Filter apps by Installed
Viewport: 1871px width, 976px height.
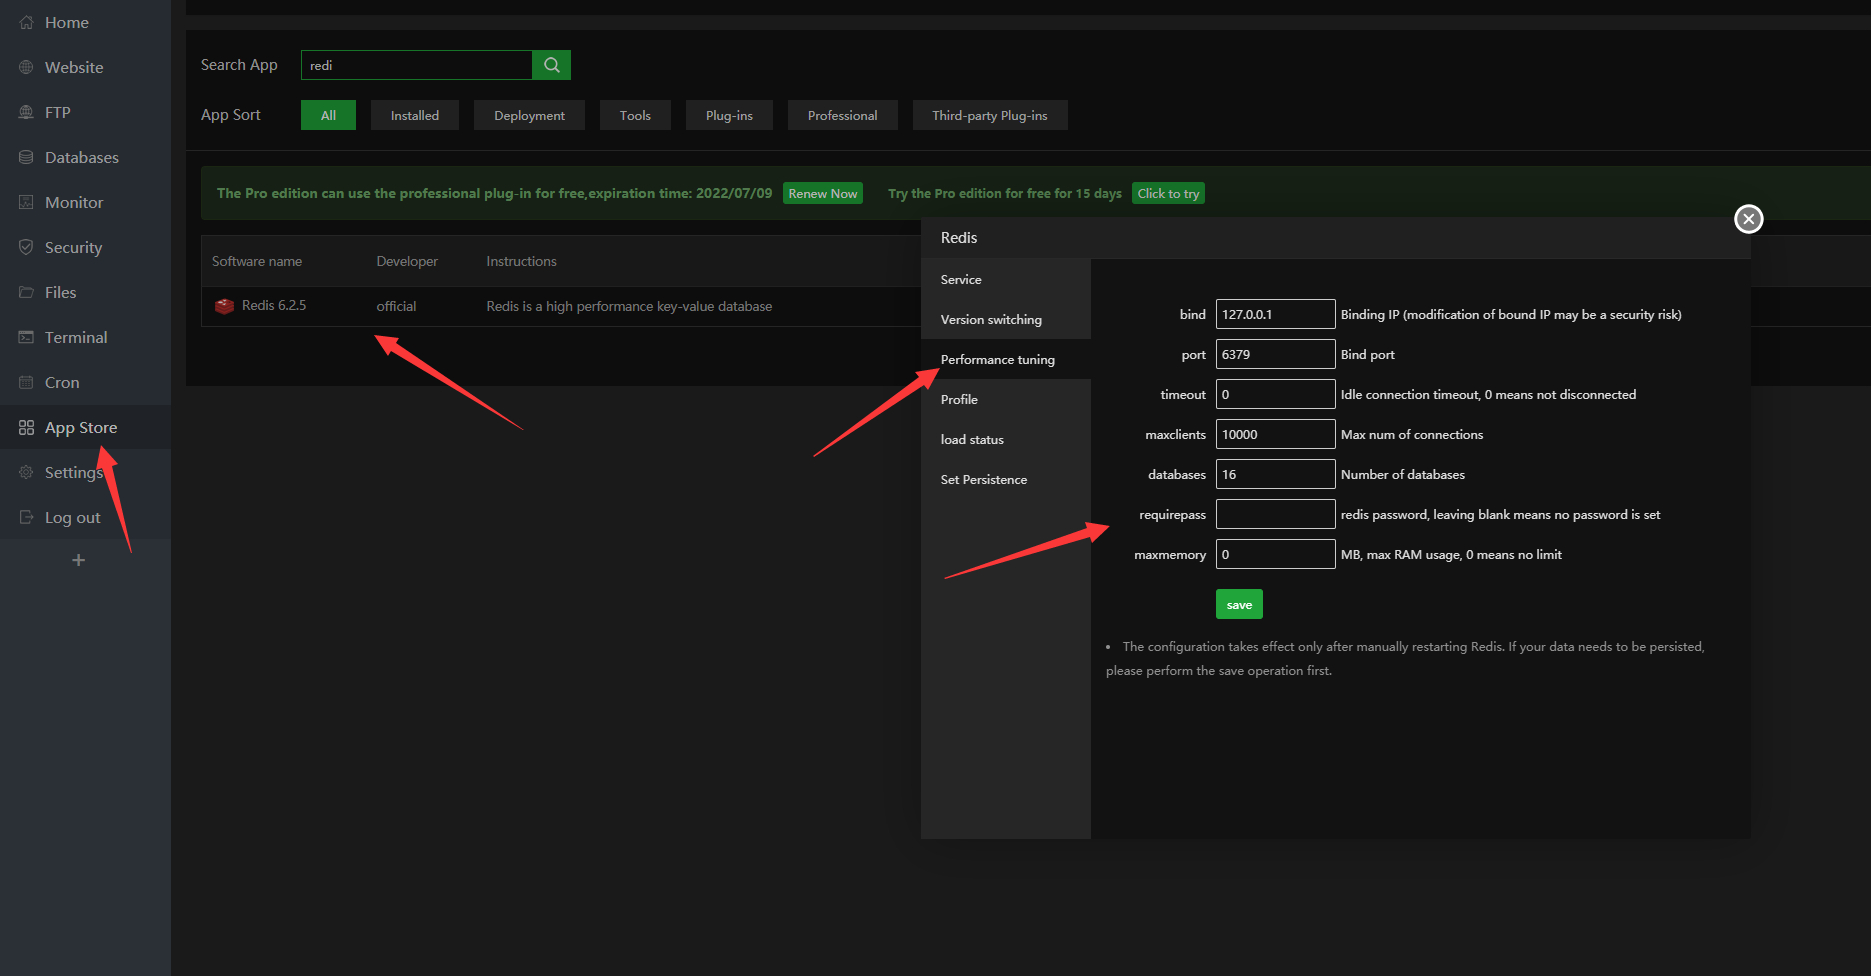coord(414,115)
